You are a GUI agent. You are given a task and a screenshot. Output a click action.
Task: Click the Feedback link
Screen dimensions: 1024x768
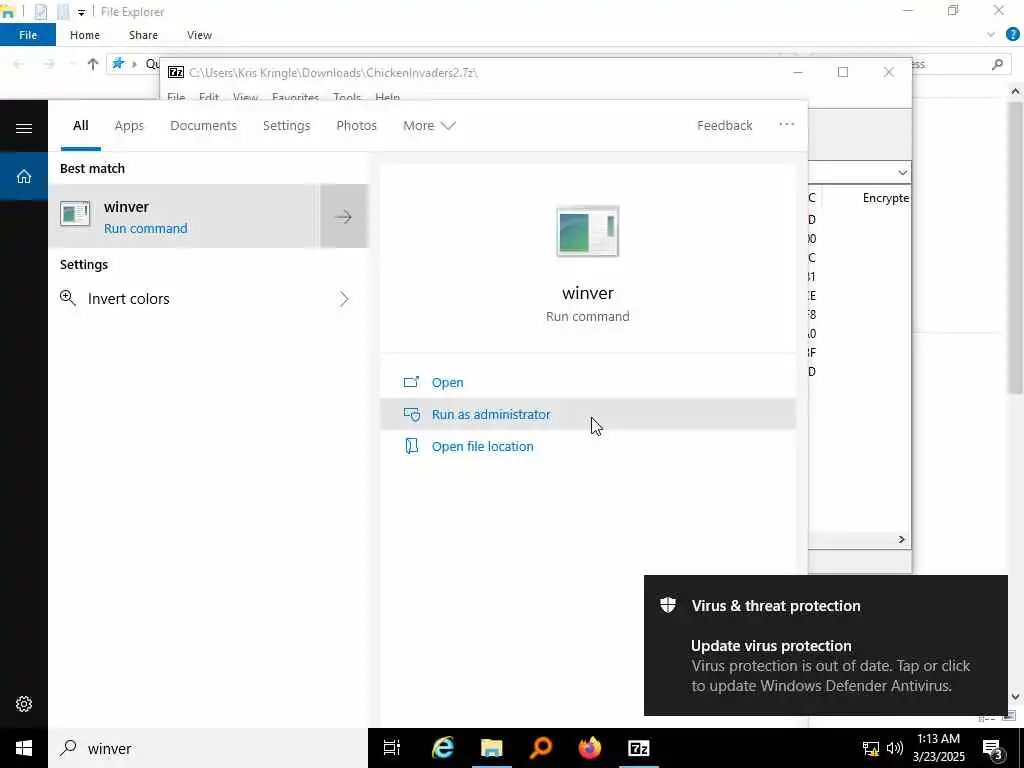(x=724, y=125)
